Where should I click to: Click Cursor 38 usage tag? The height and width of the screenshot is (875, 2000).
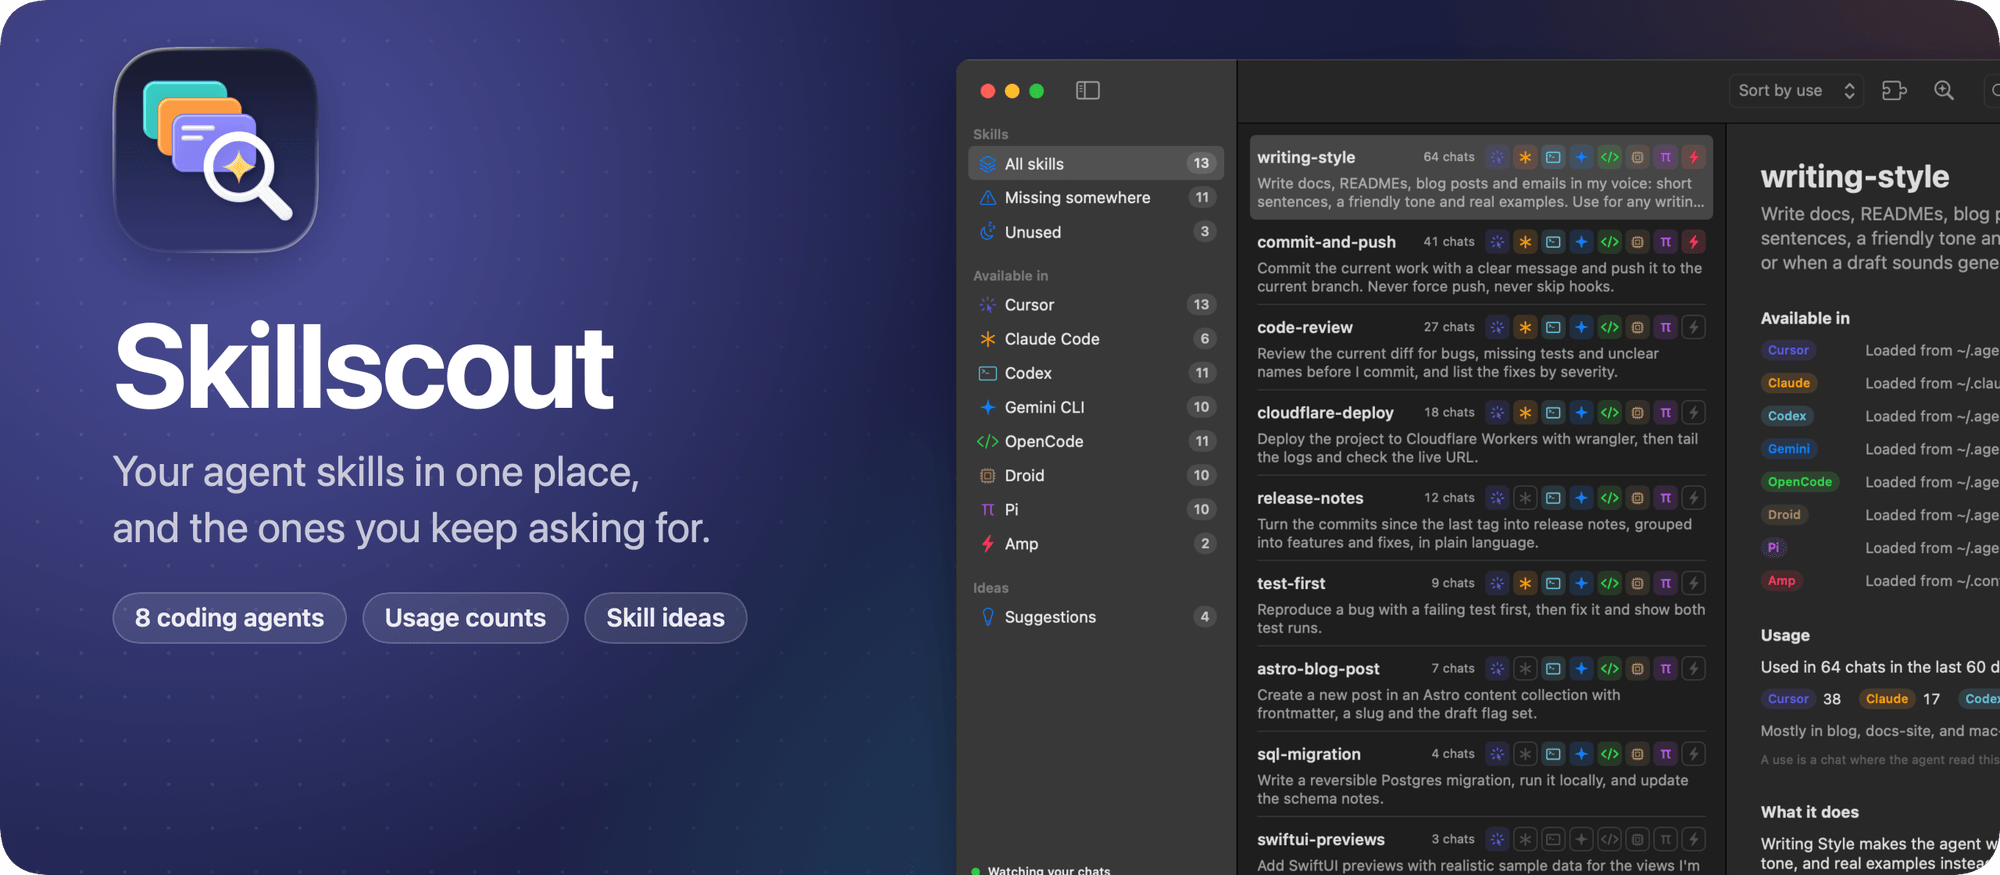pyautogui.click(x=1801, y=699)
